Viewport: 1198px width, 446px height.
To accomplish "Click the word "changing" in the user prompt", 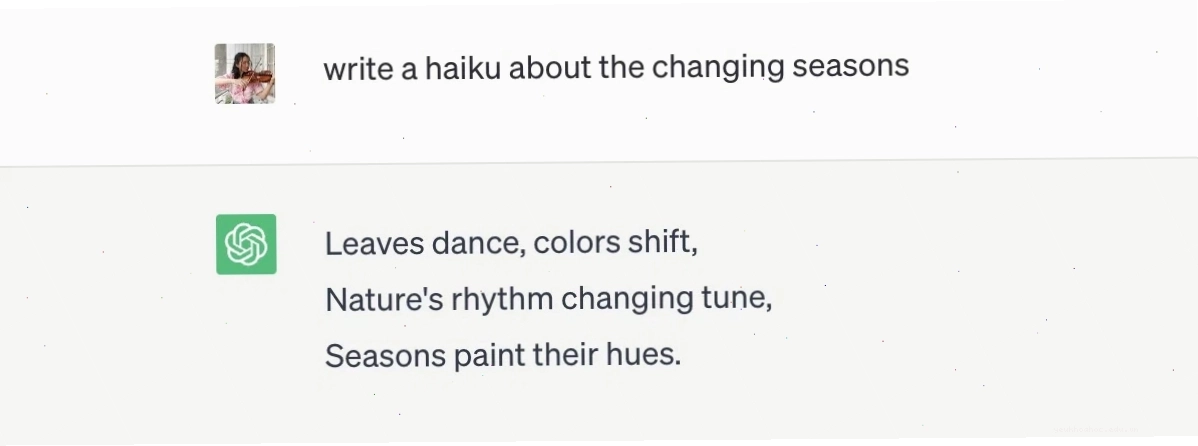I will click(x=718, y=68).
